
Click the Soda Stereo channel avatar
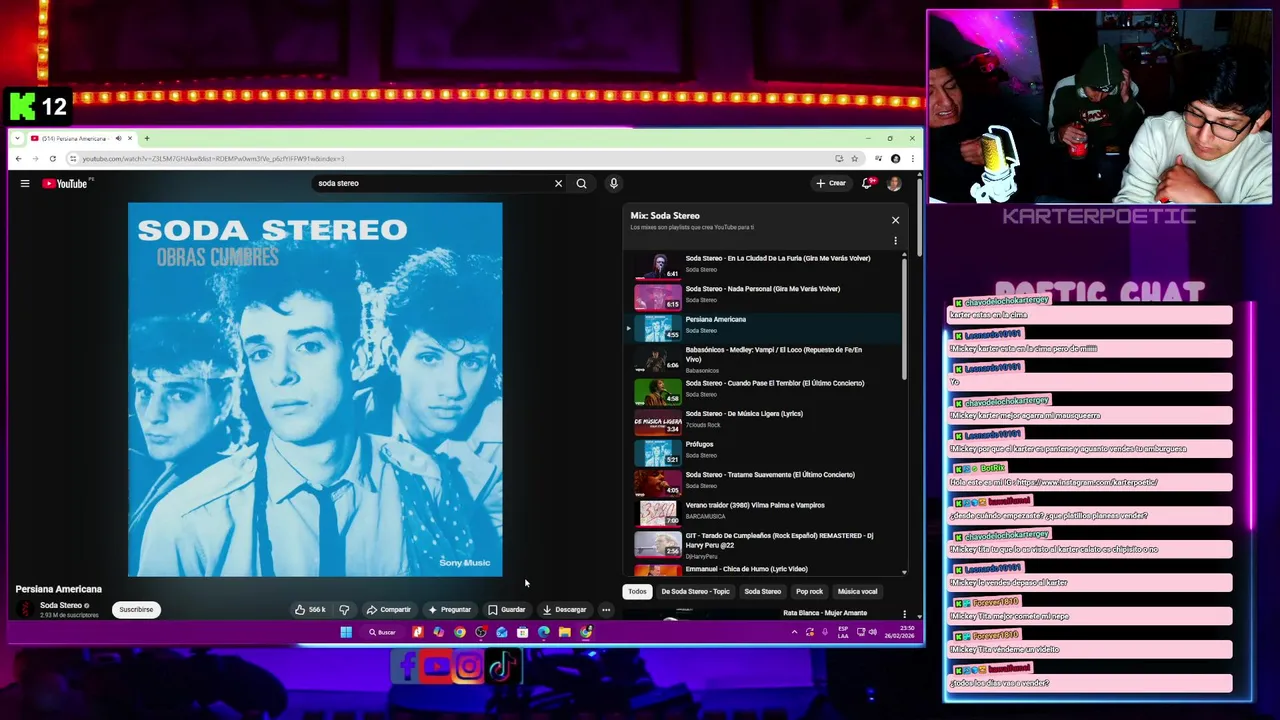click(25, 609)
